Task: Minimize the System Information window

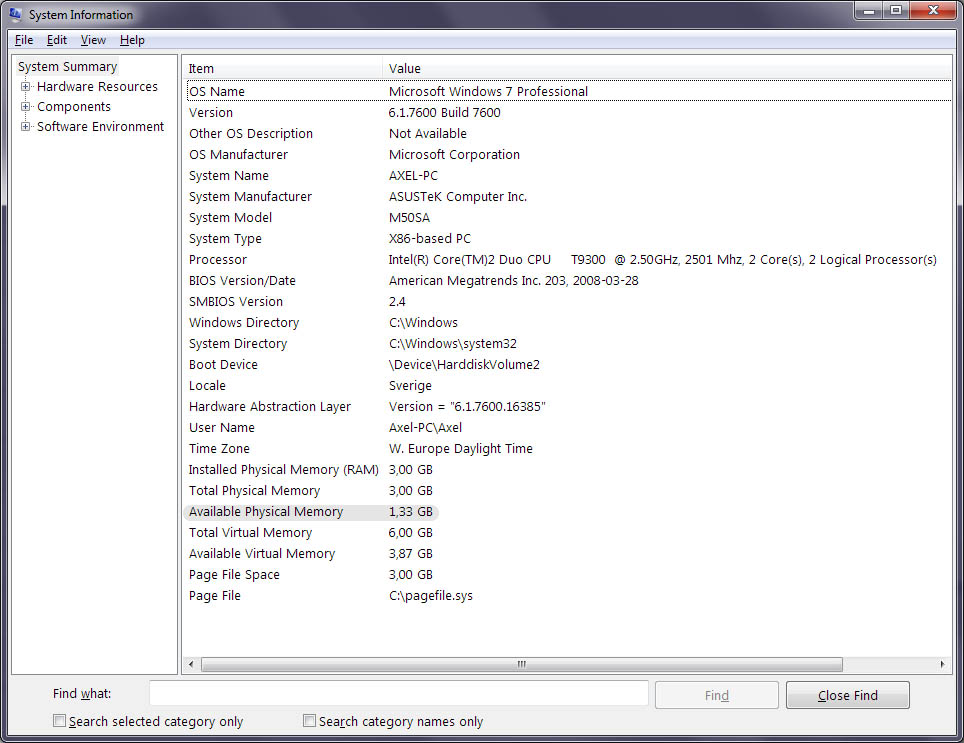Action: [x=869, y=10]
